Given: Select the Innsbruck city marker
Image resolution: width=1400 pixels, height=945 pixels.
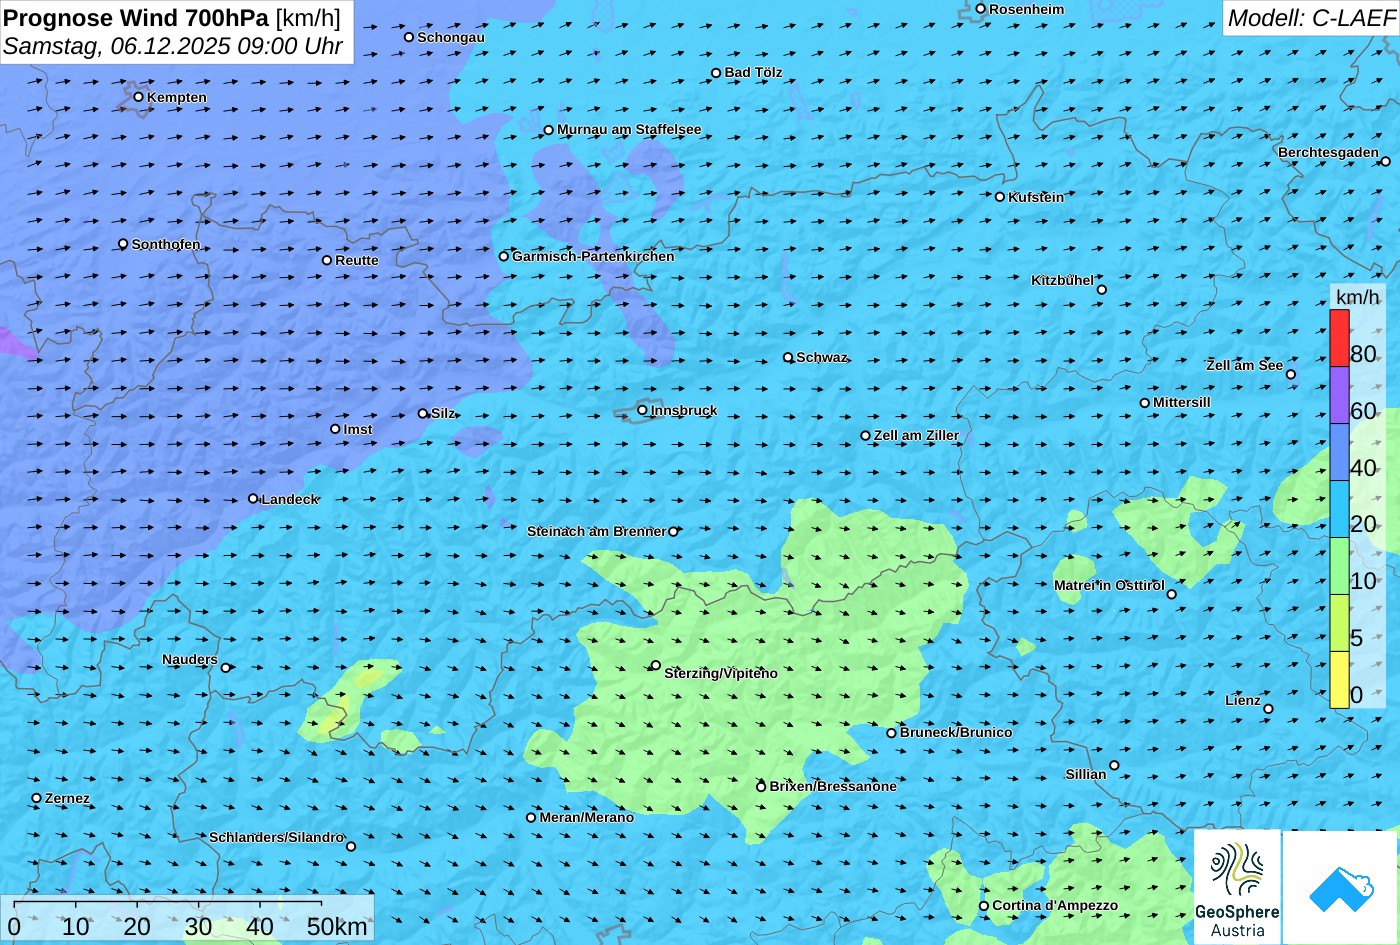Looking at the screenshot, I should point(642,410).
